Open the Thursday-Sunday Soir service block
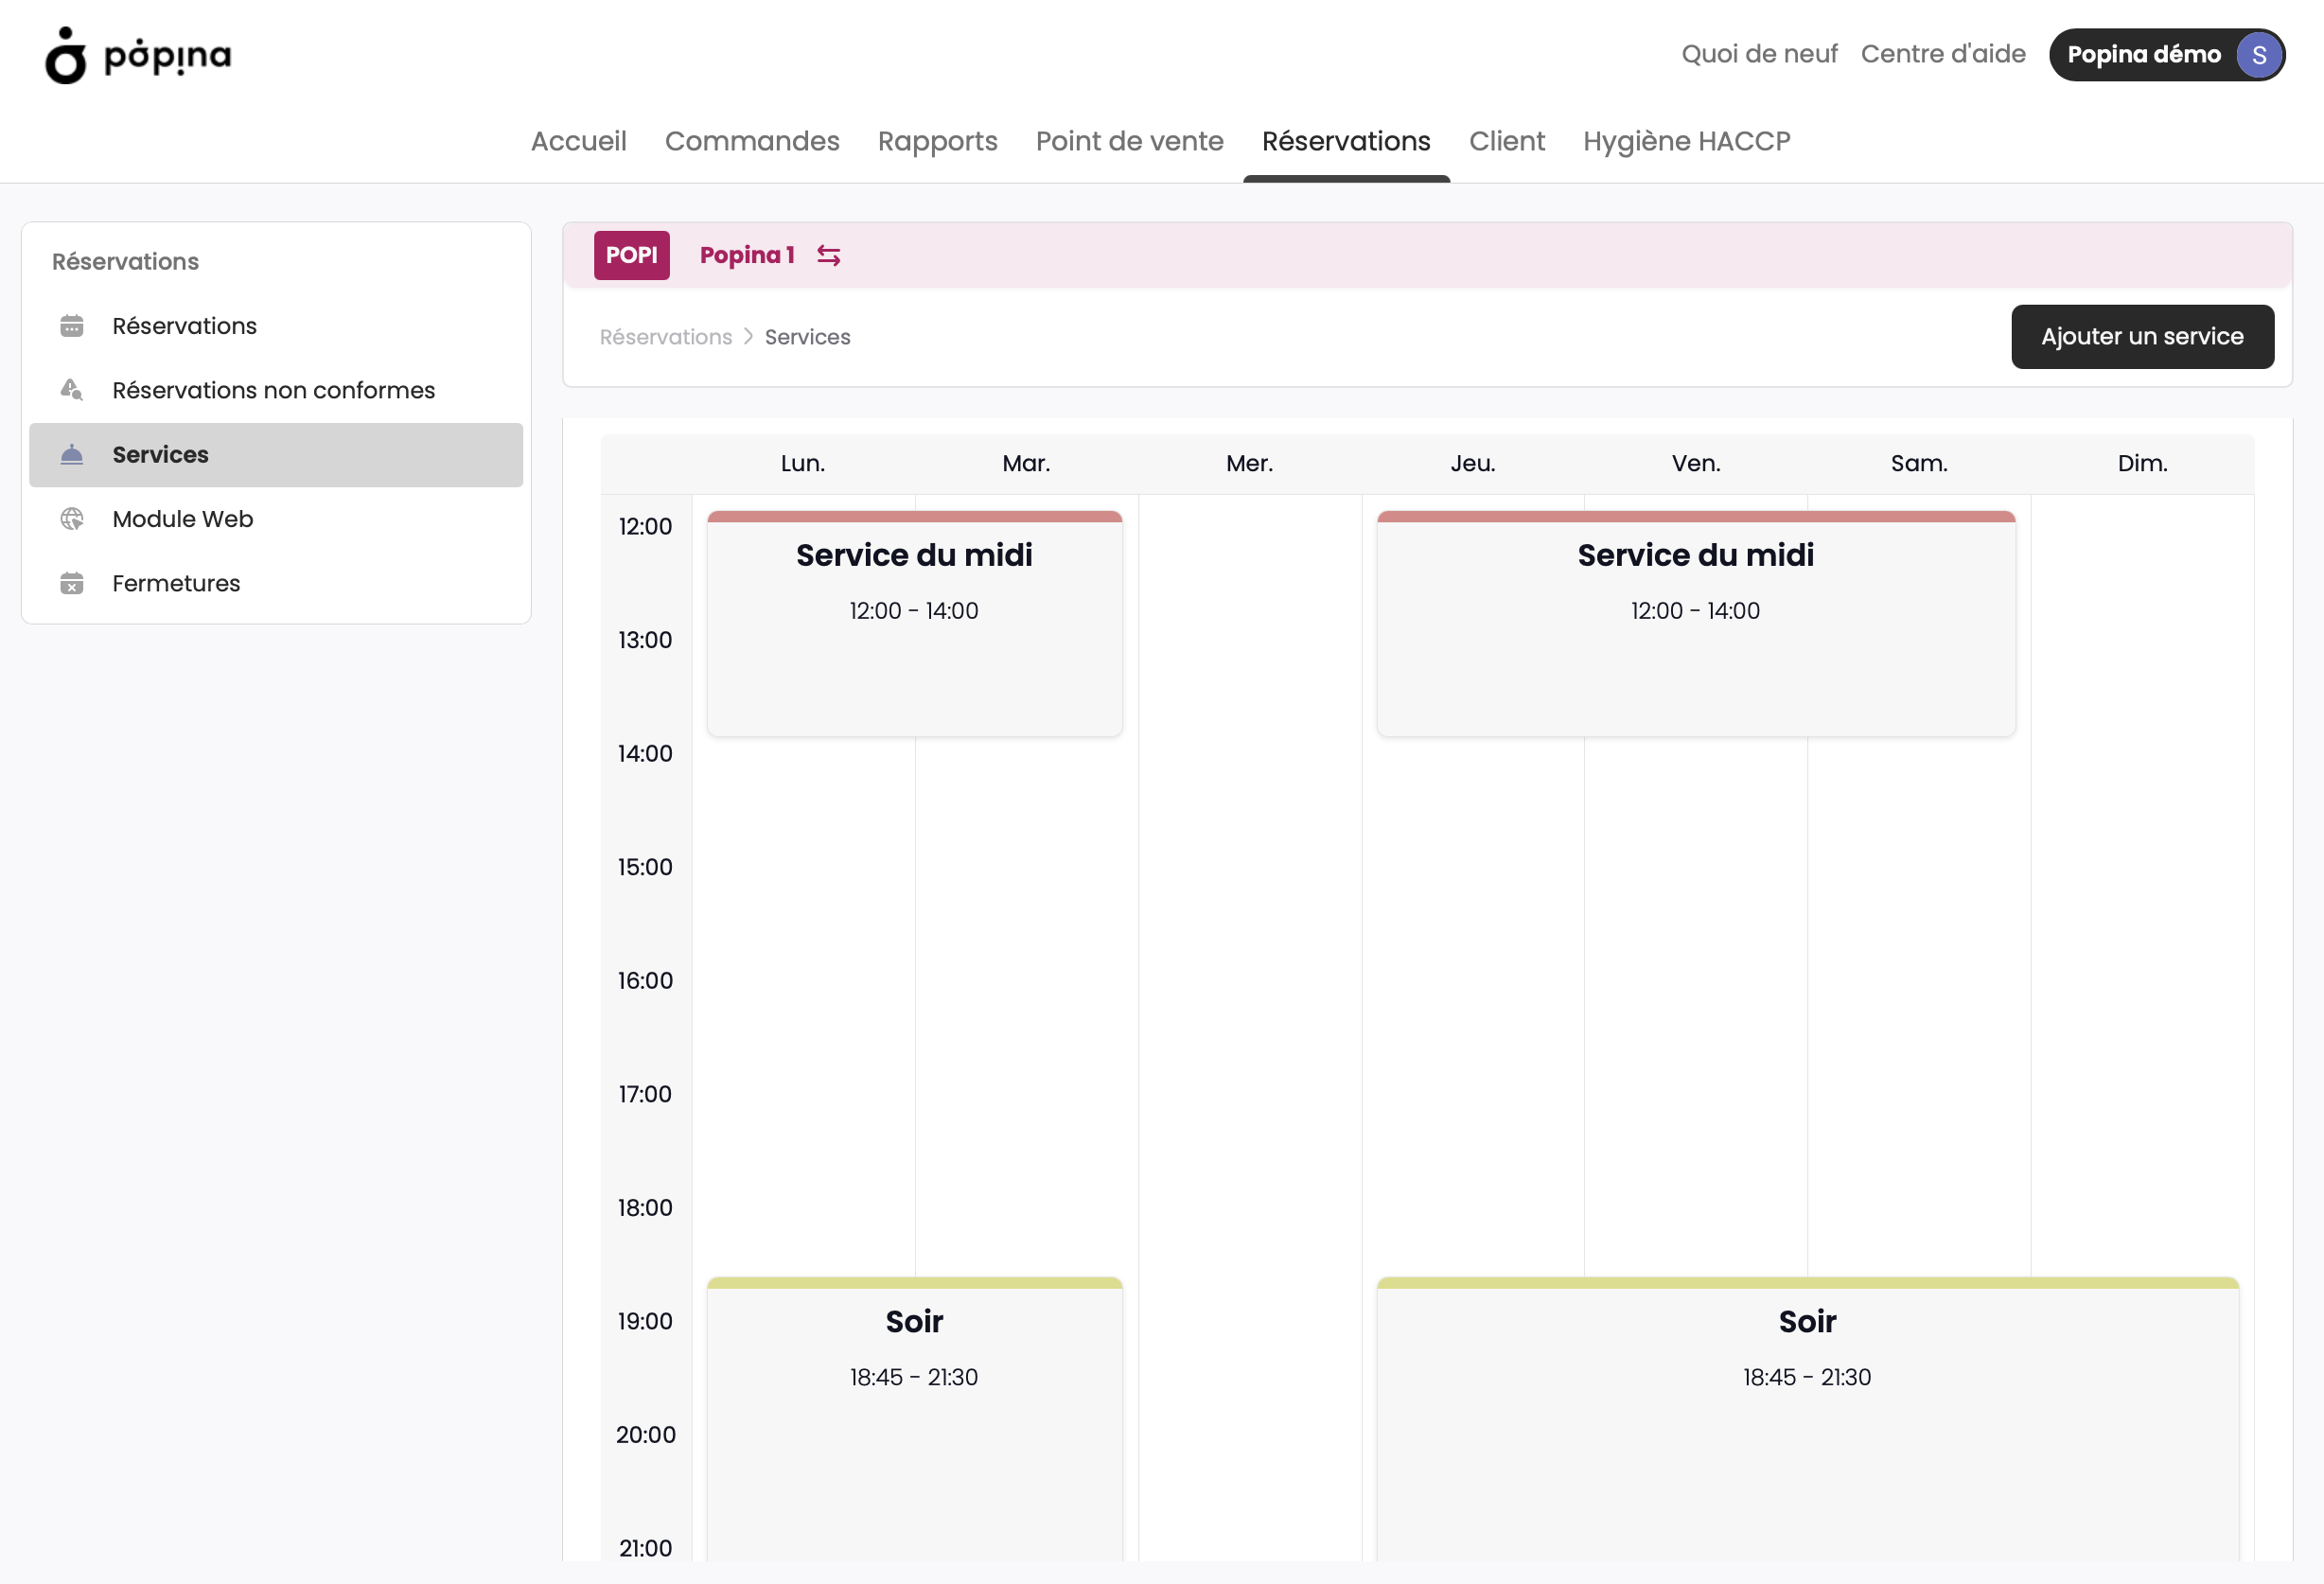Screen dimensions: 2324x1584 [x=1808, y=1420]
